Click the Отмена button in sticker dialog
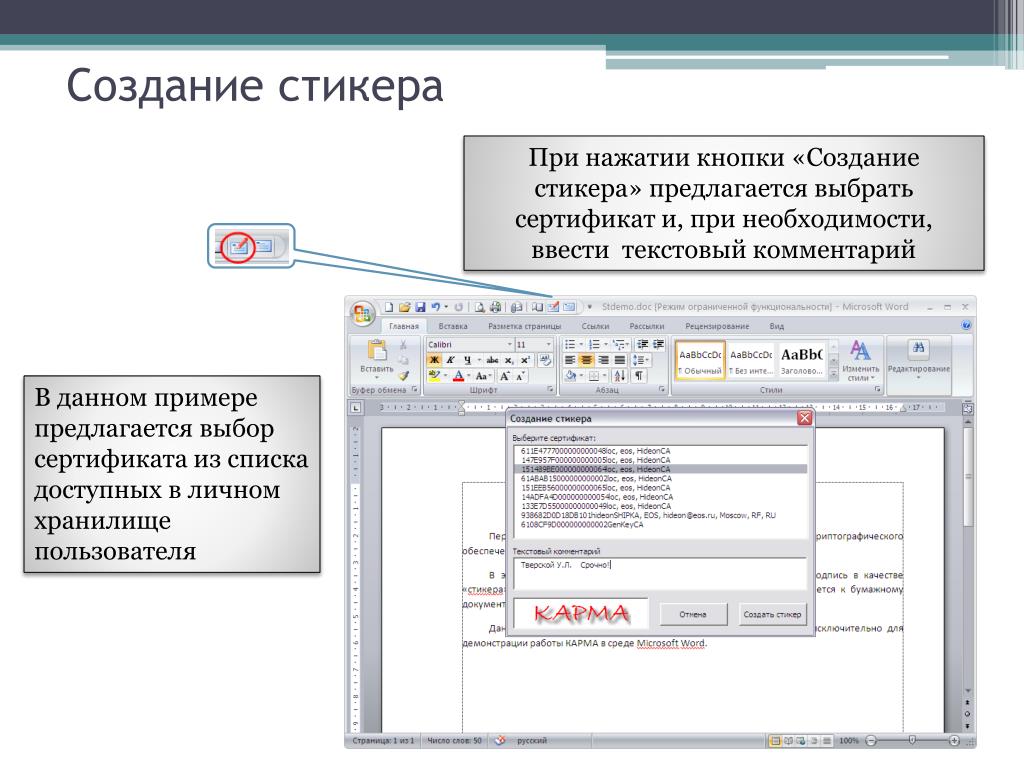 (x=692, y=614)
